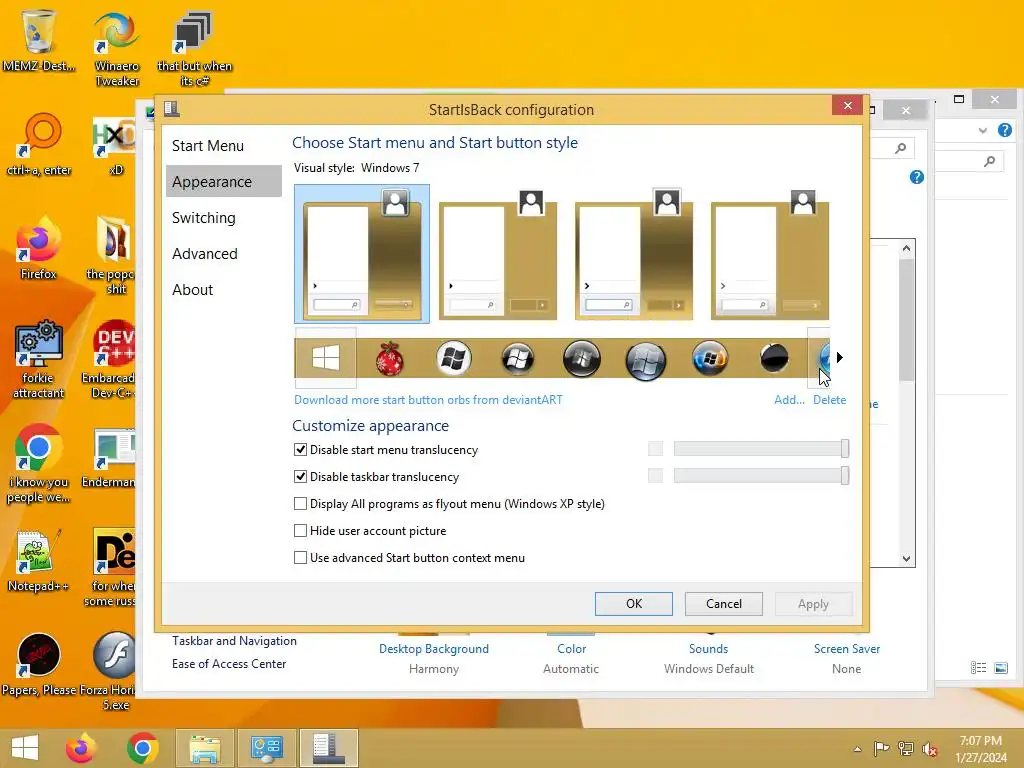The width and height of the screenshot is (1024, 768).
Task: Open Desktop Background in Personalization window
Action: pyautogui.click(x=434, y=648)
